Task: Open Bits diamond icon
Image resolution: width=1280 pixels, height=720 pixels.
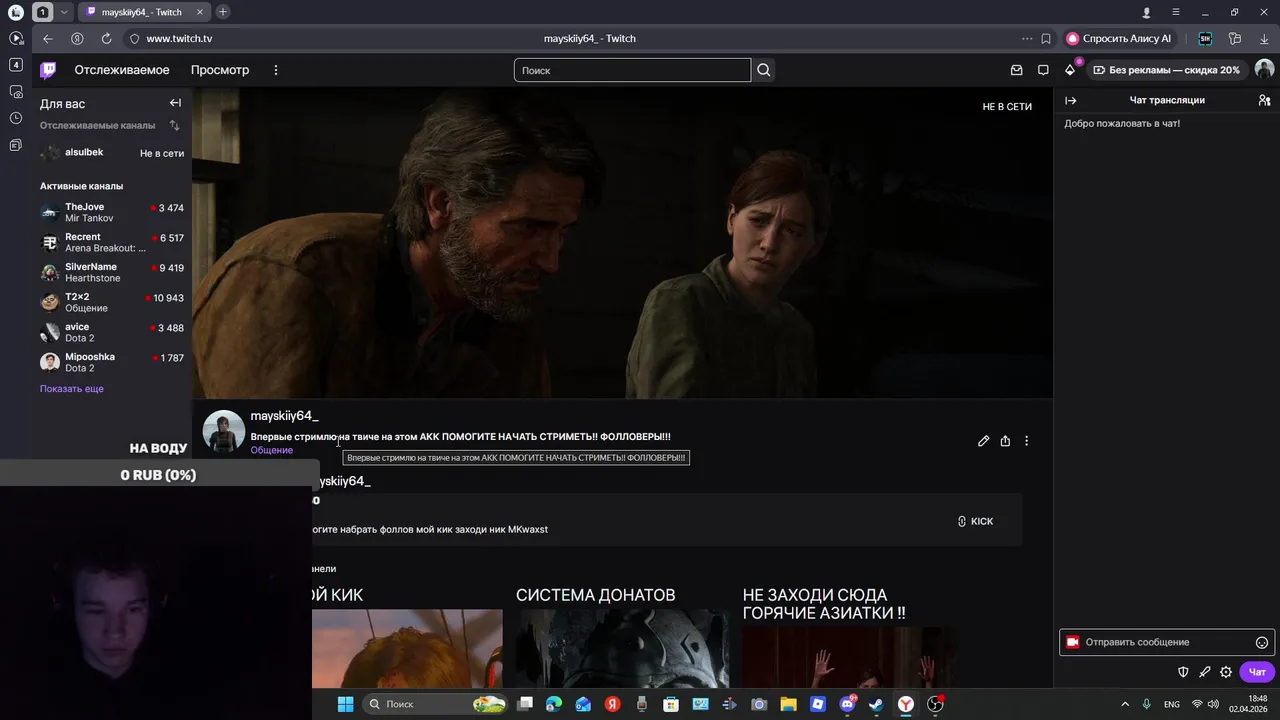Action: pyautogui.click(x=1070, y=70)
